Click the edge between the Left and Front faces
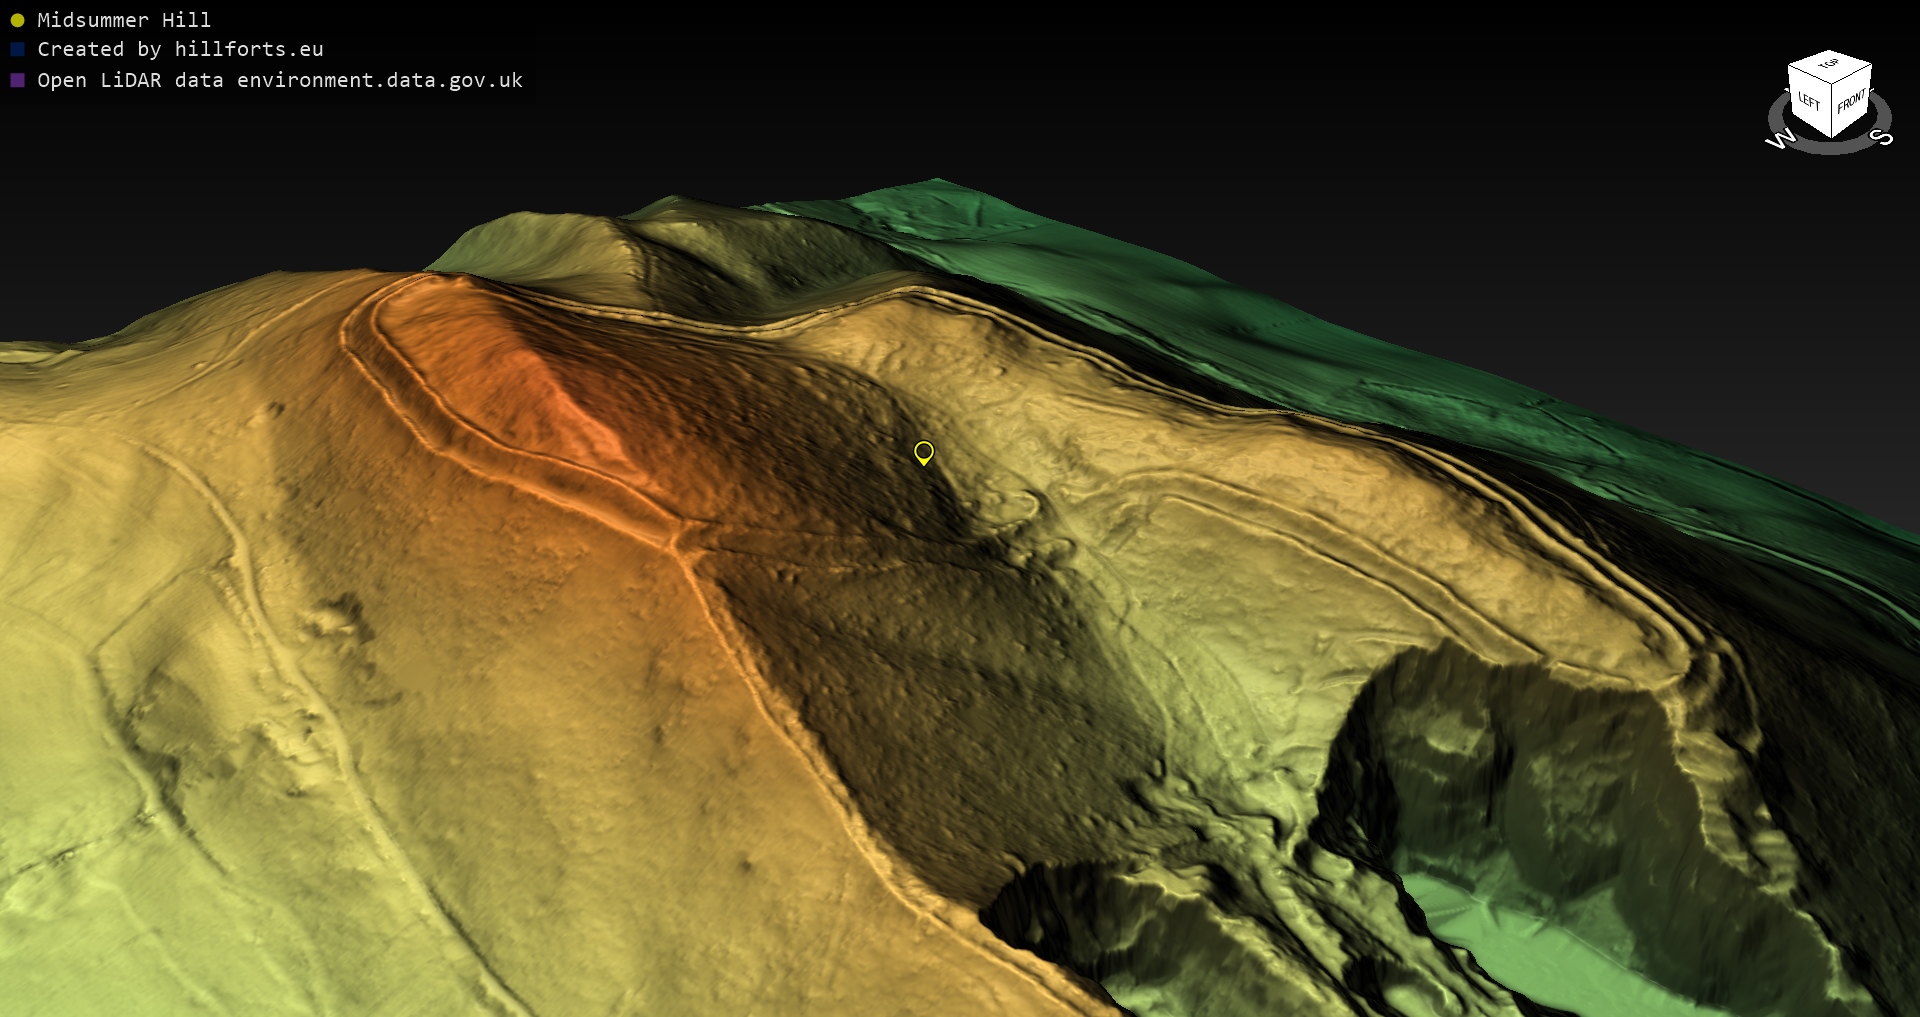This screenshot has height=1017, width=1920. [x=1830, y=110]
